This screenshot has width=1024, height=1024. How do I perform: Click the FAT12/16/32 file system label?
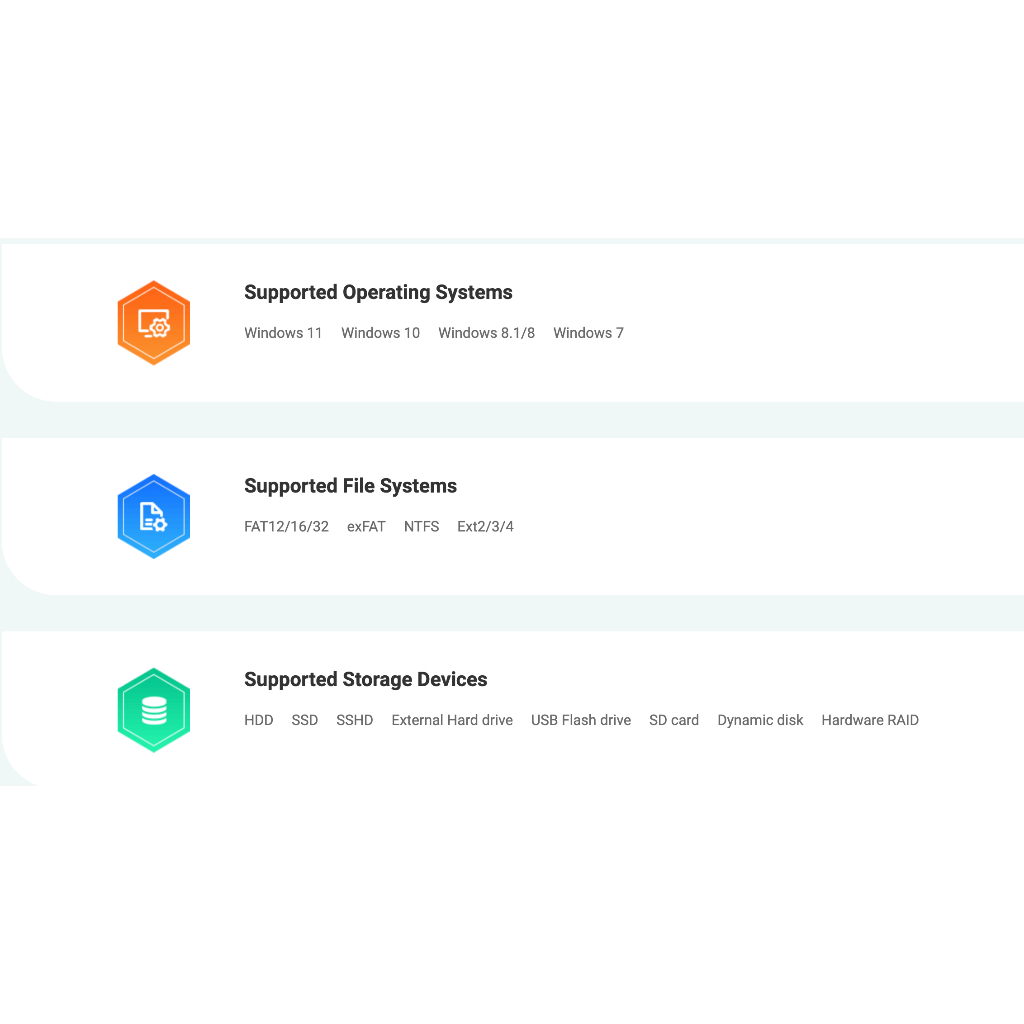(287, 526)
